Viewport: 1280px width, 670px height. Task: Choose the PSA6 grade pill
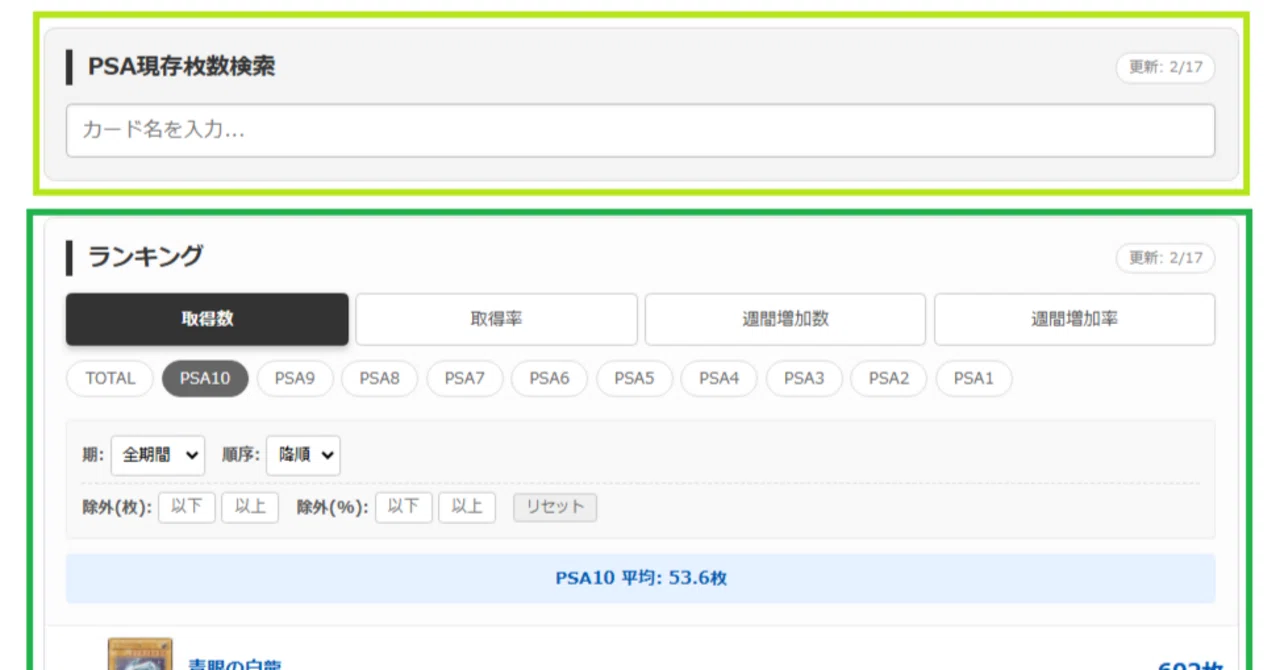coord(549,379)
